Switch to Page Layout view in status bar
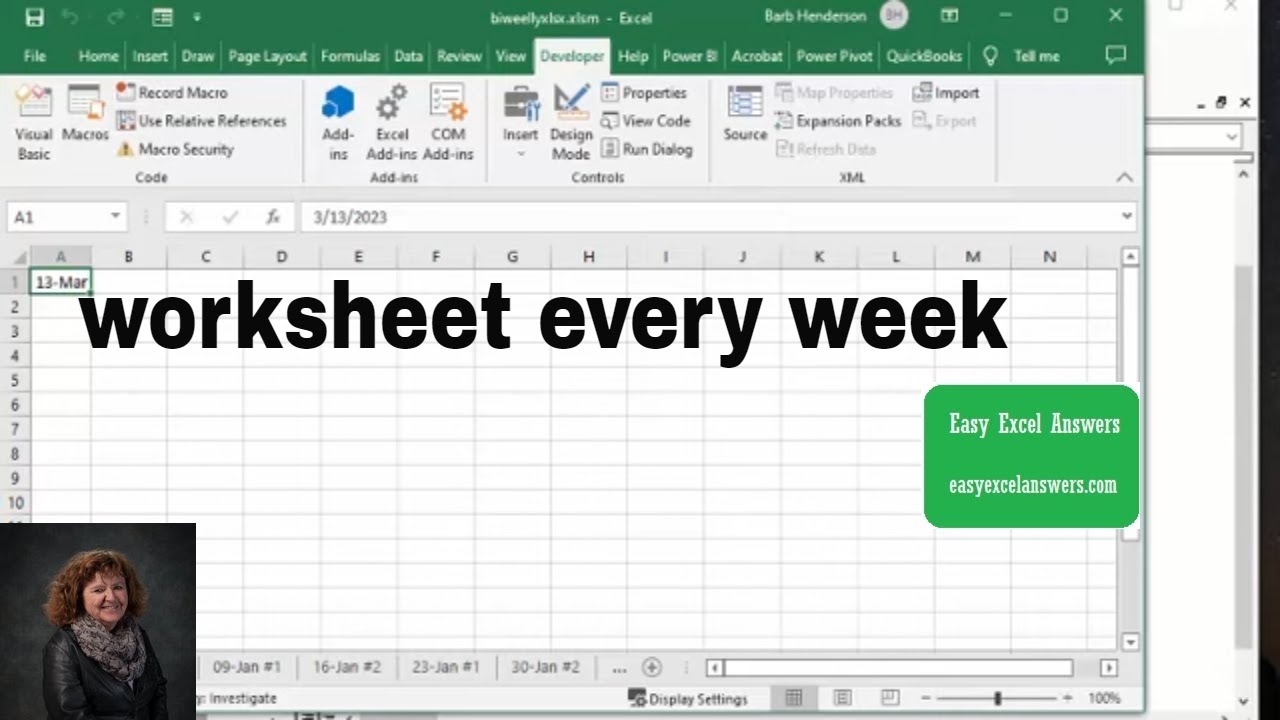Viewport: 1280px width, 720px height. click(842, 698)
